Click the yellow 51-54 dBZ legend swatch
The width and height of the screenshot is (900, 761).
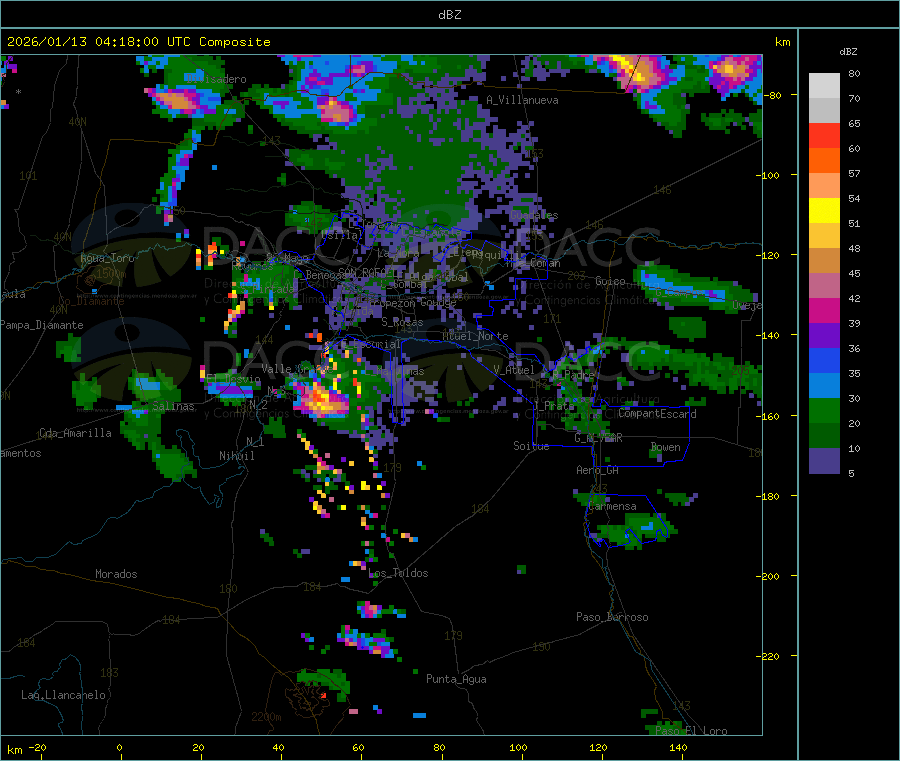pos(824,211)
